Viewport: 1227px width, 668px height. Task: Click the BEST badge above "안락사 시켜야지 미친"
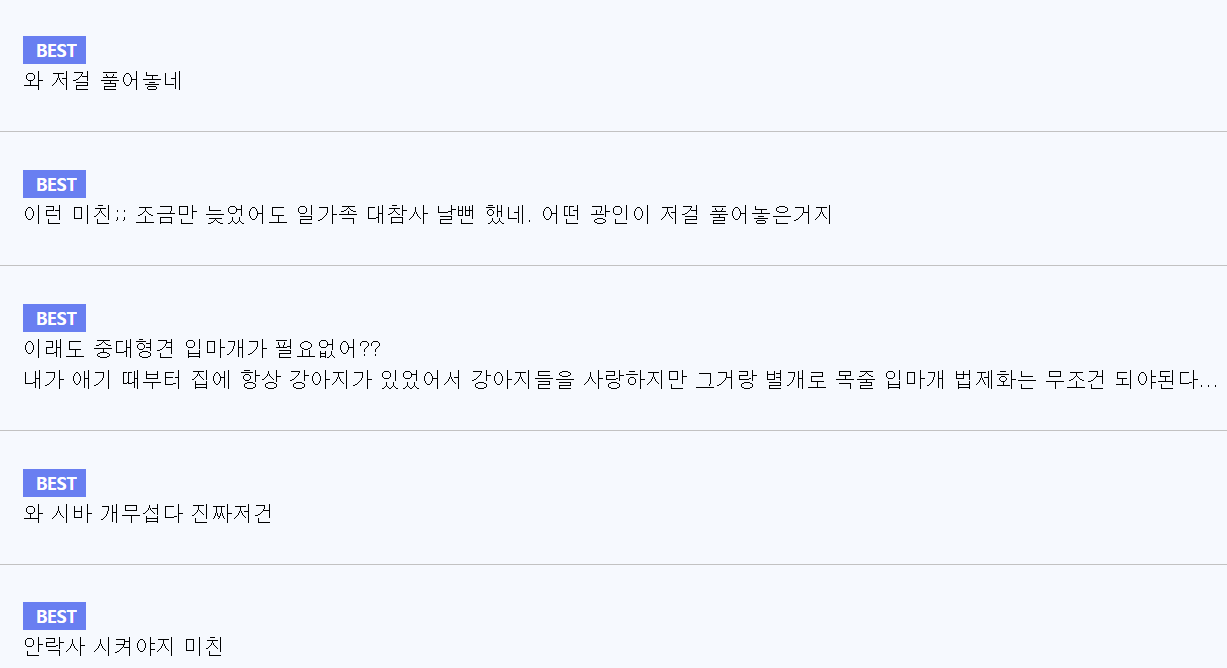click(54, 617)
